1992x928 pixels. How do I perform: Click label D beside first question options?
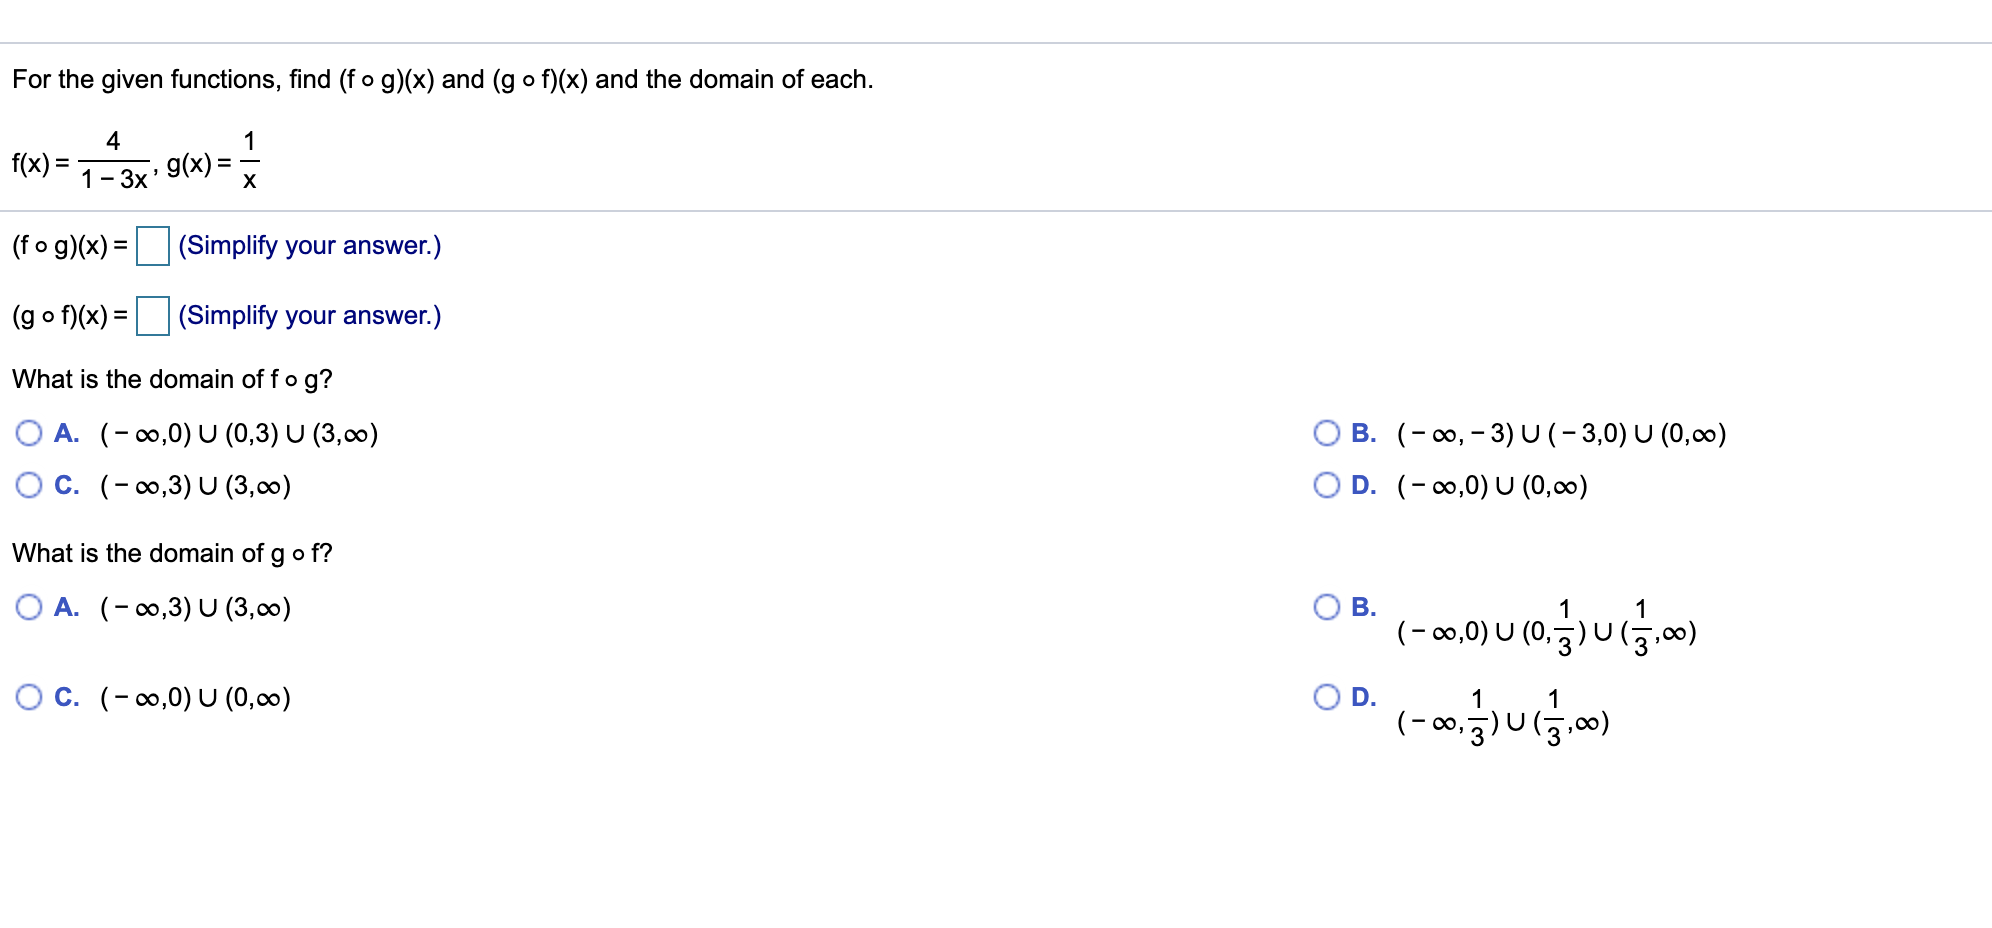1361,486
